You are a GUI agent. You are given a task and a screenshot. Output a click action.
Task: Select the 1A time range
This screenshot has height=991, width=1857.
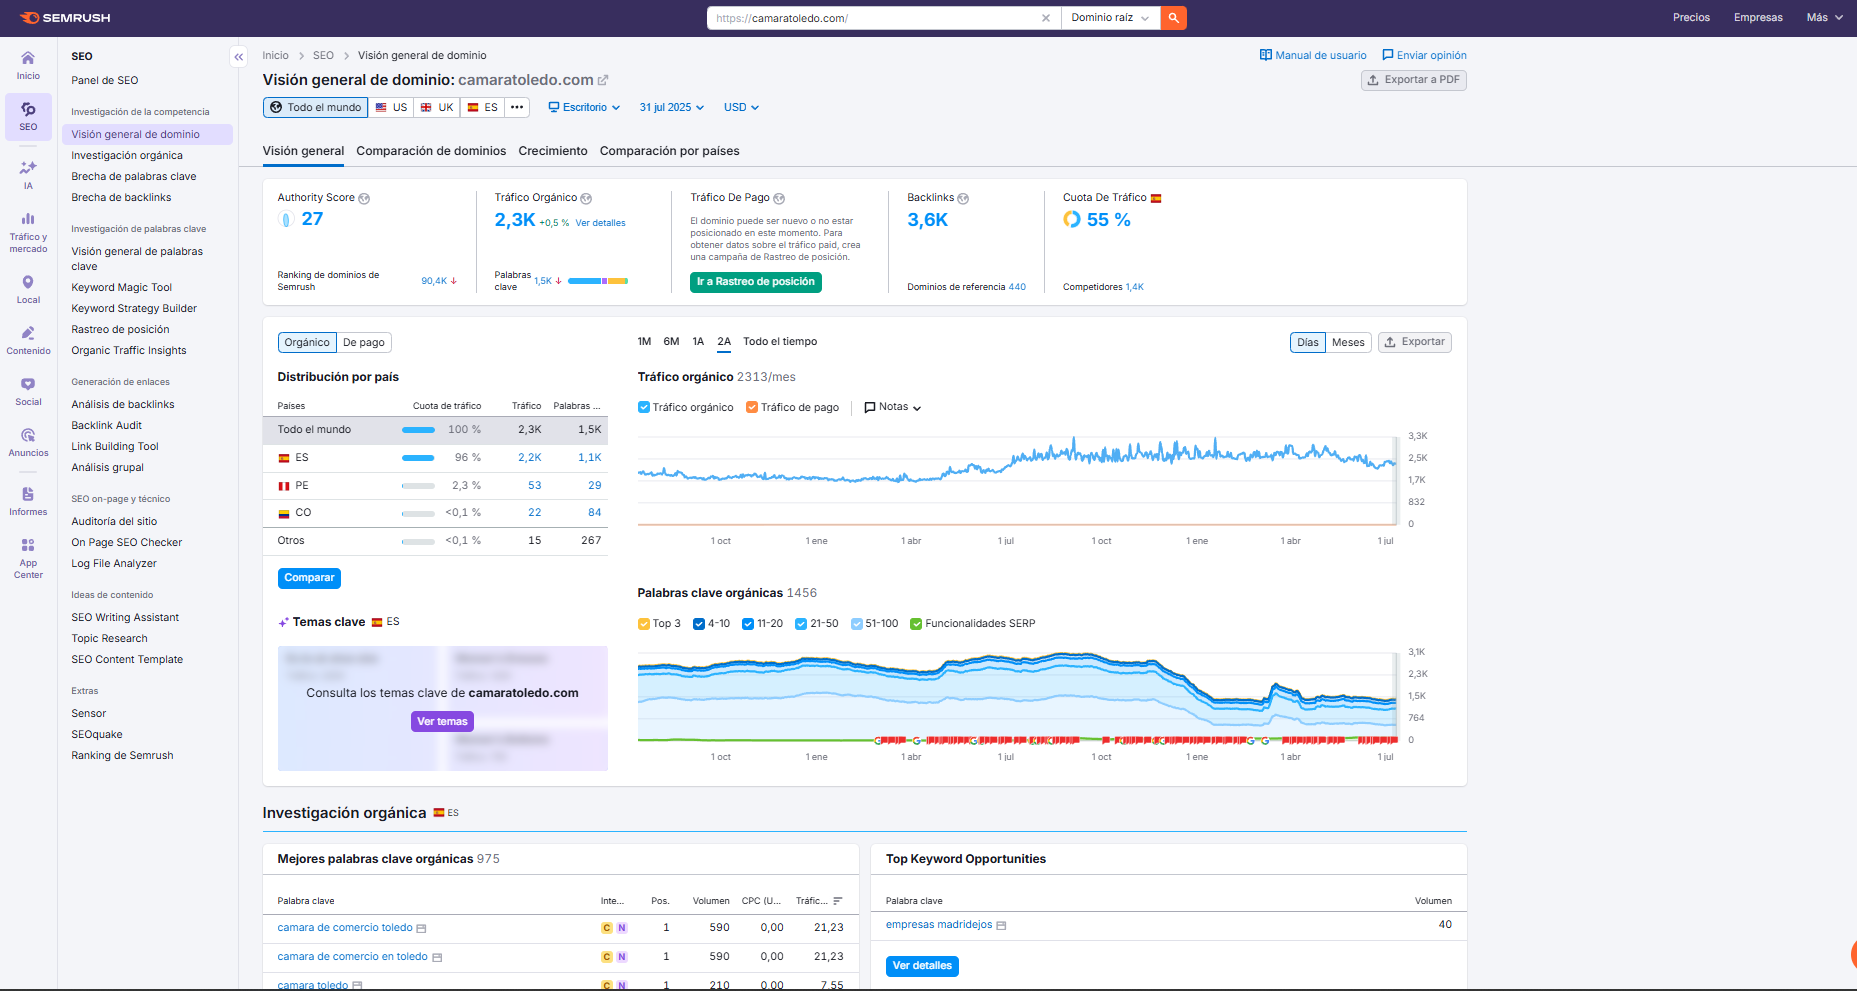coord(698,342)
